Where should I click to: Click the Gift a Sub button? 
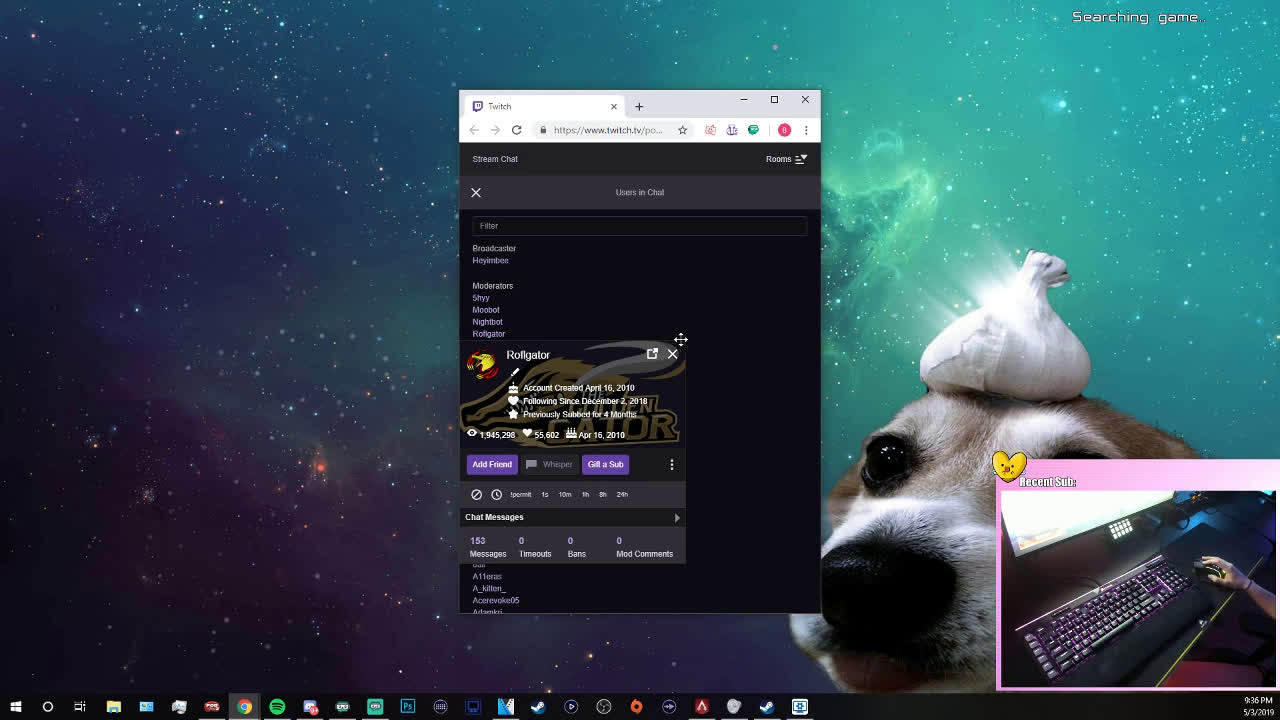point(605,464)
